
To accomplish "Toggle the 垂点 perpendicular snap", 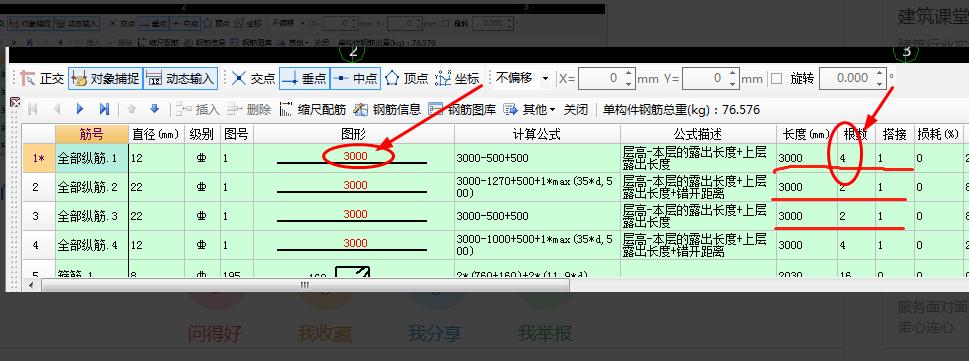I will click(304, 79).
